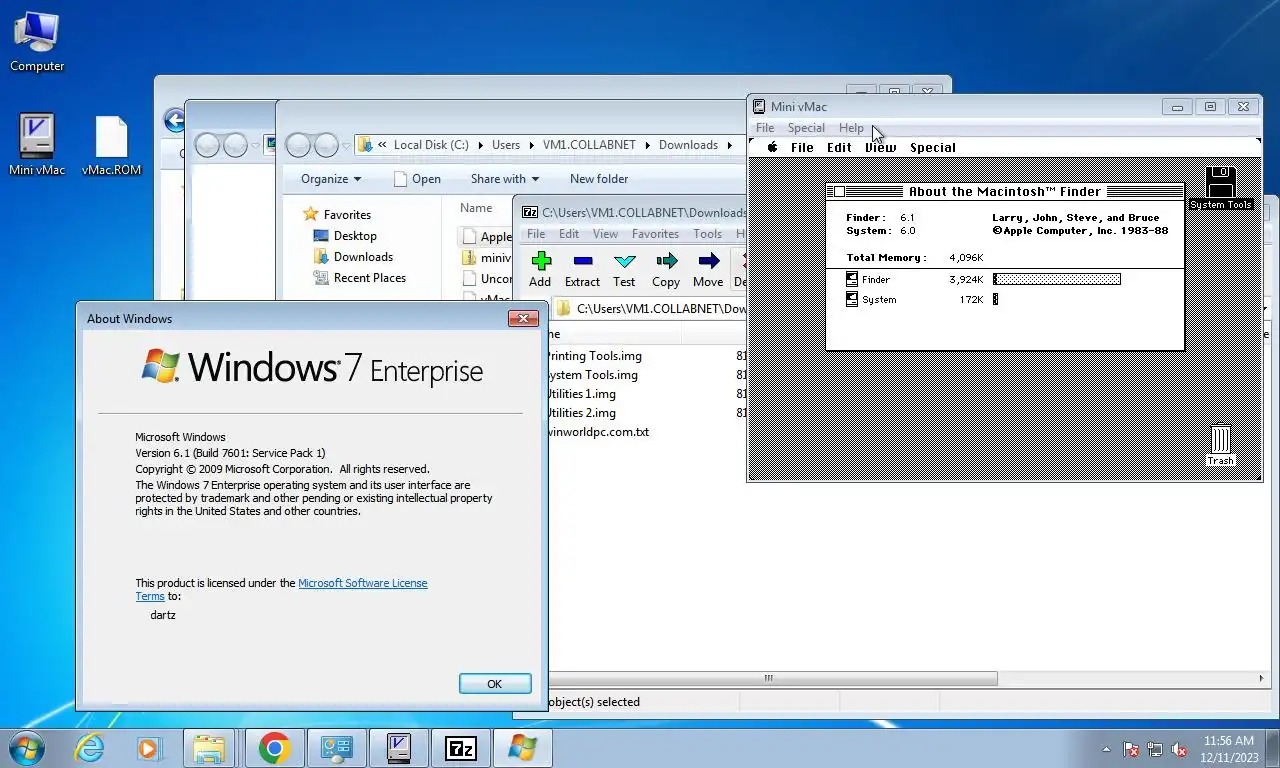This screenshot has width=1280, height=768.
Task: Select the Mini vMac desktop shortcut
Action: (37, 145)
